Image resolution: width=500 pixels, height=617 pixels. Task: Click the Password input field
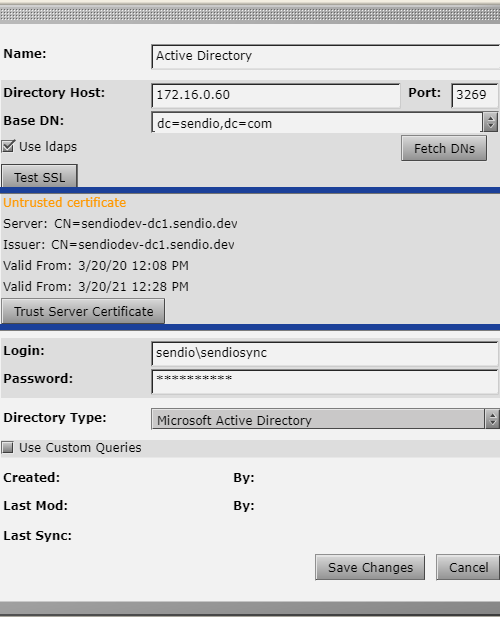325,381
